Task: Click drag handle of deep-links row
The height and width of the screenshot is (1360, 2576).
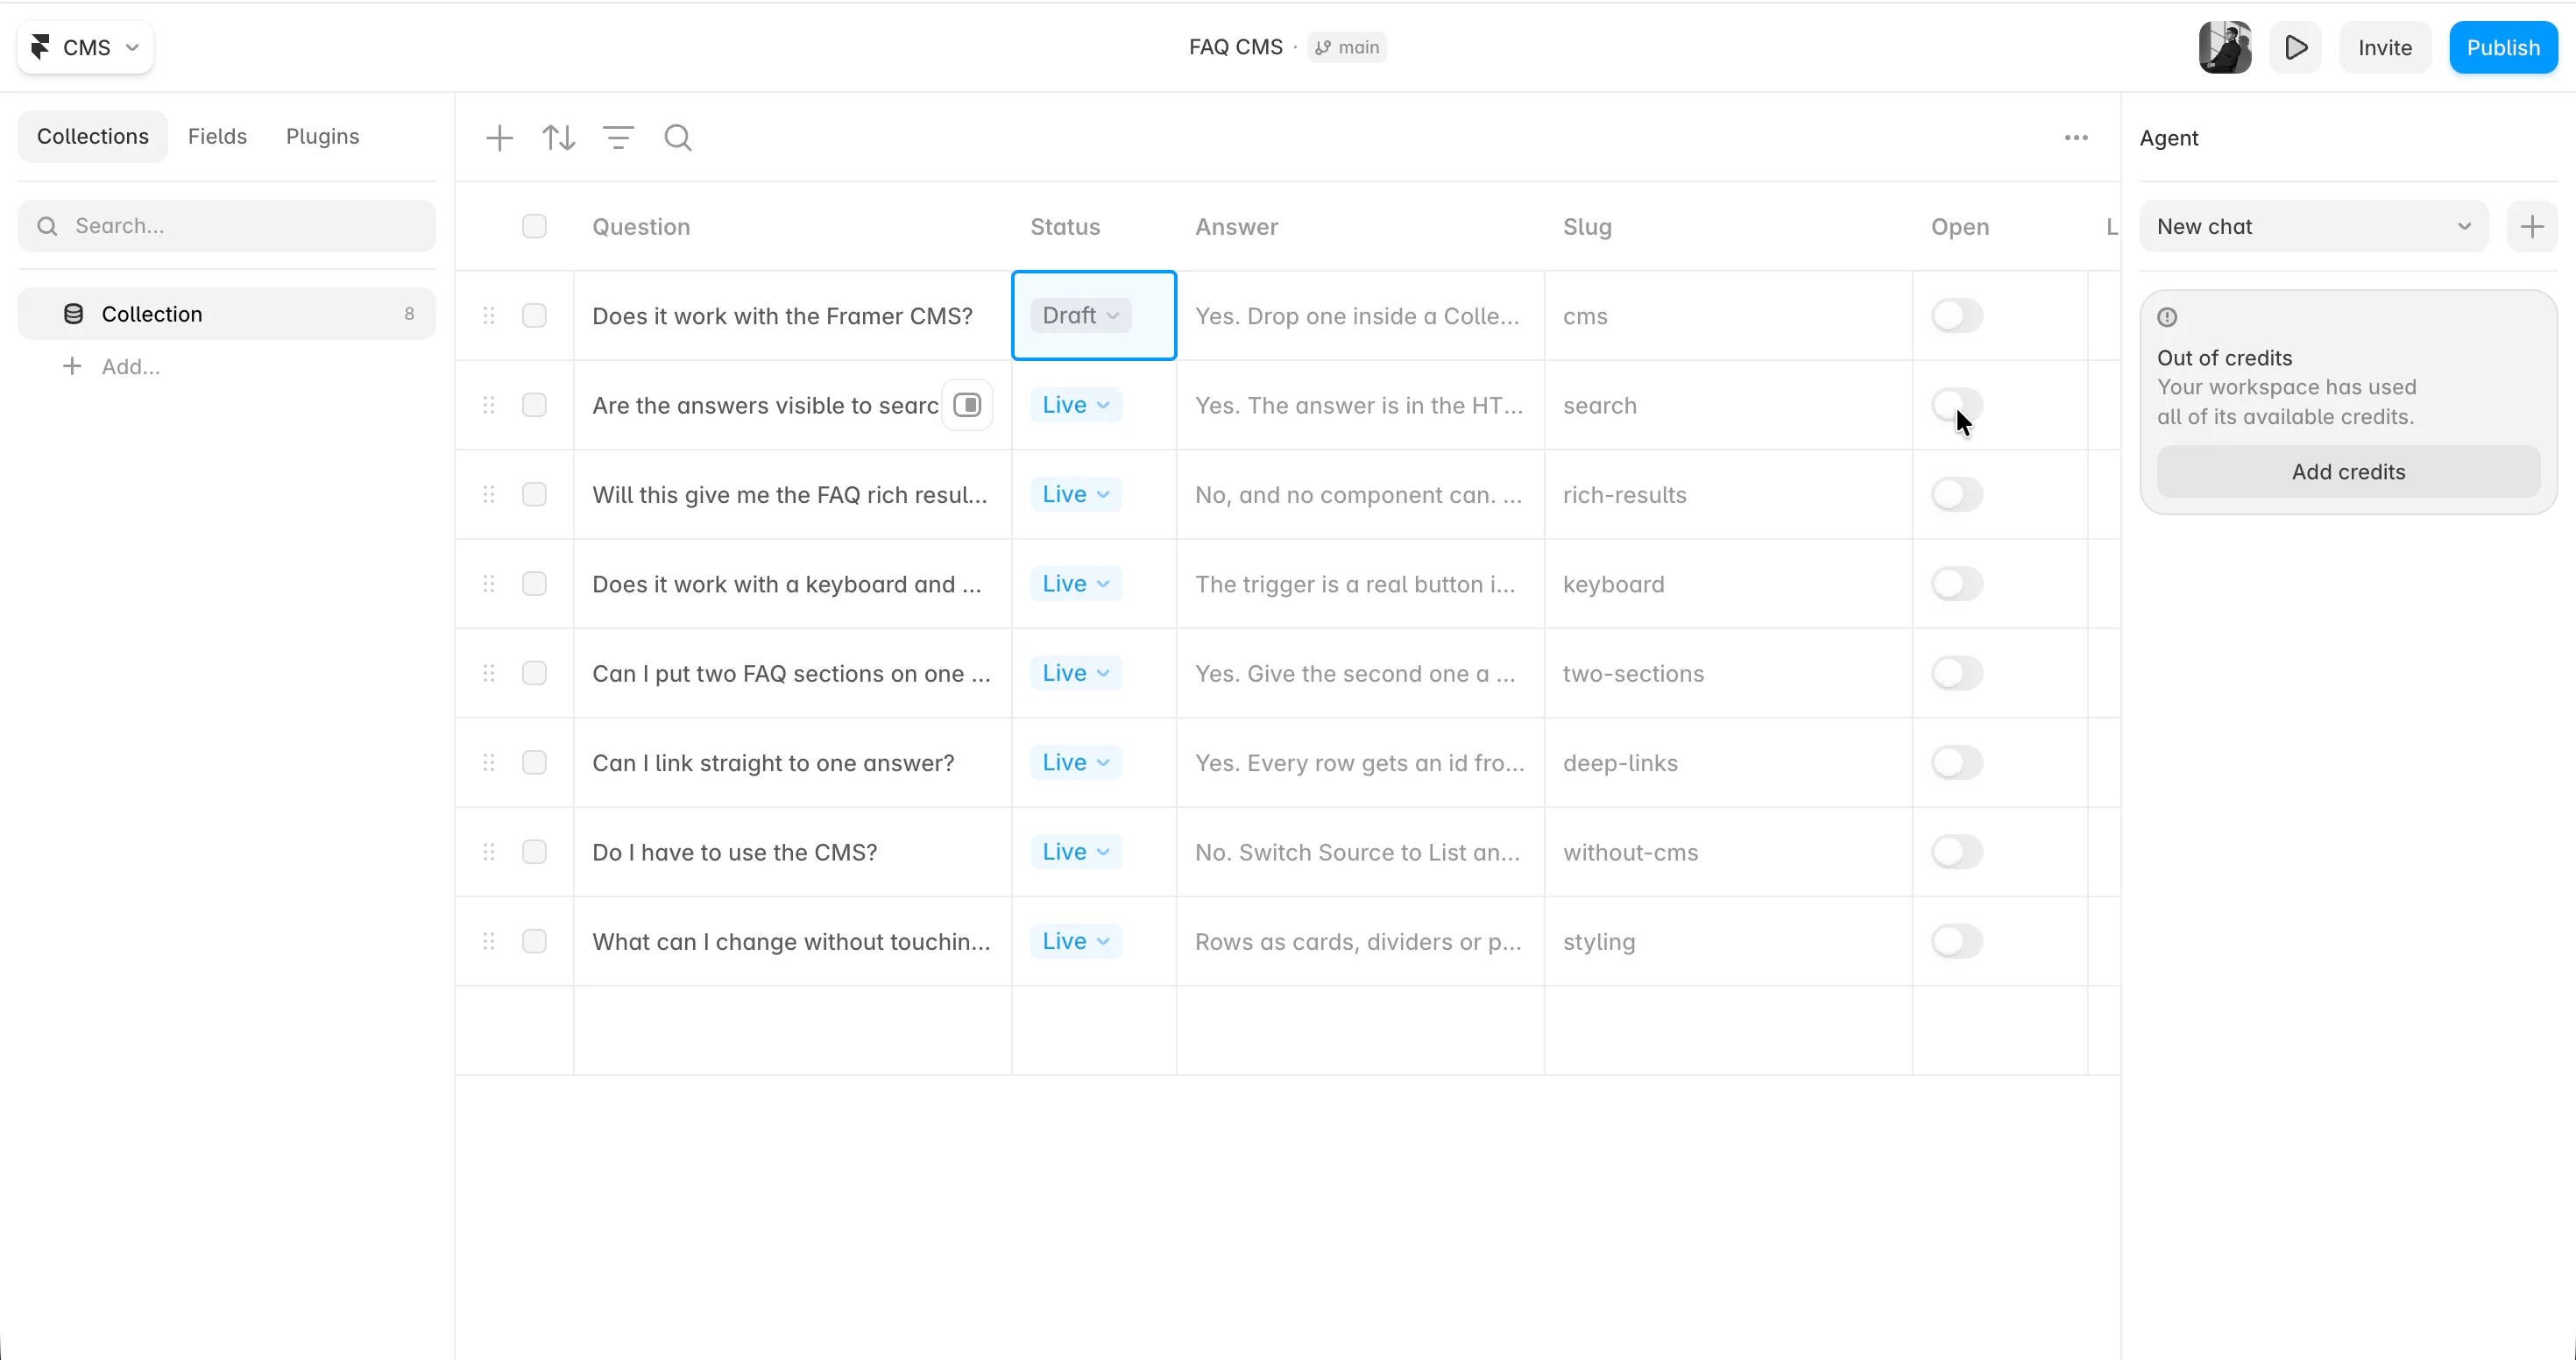Action: point(489,763)
